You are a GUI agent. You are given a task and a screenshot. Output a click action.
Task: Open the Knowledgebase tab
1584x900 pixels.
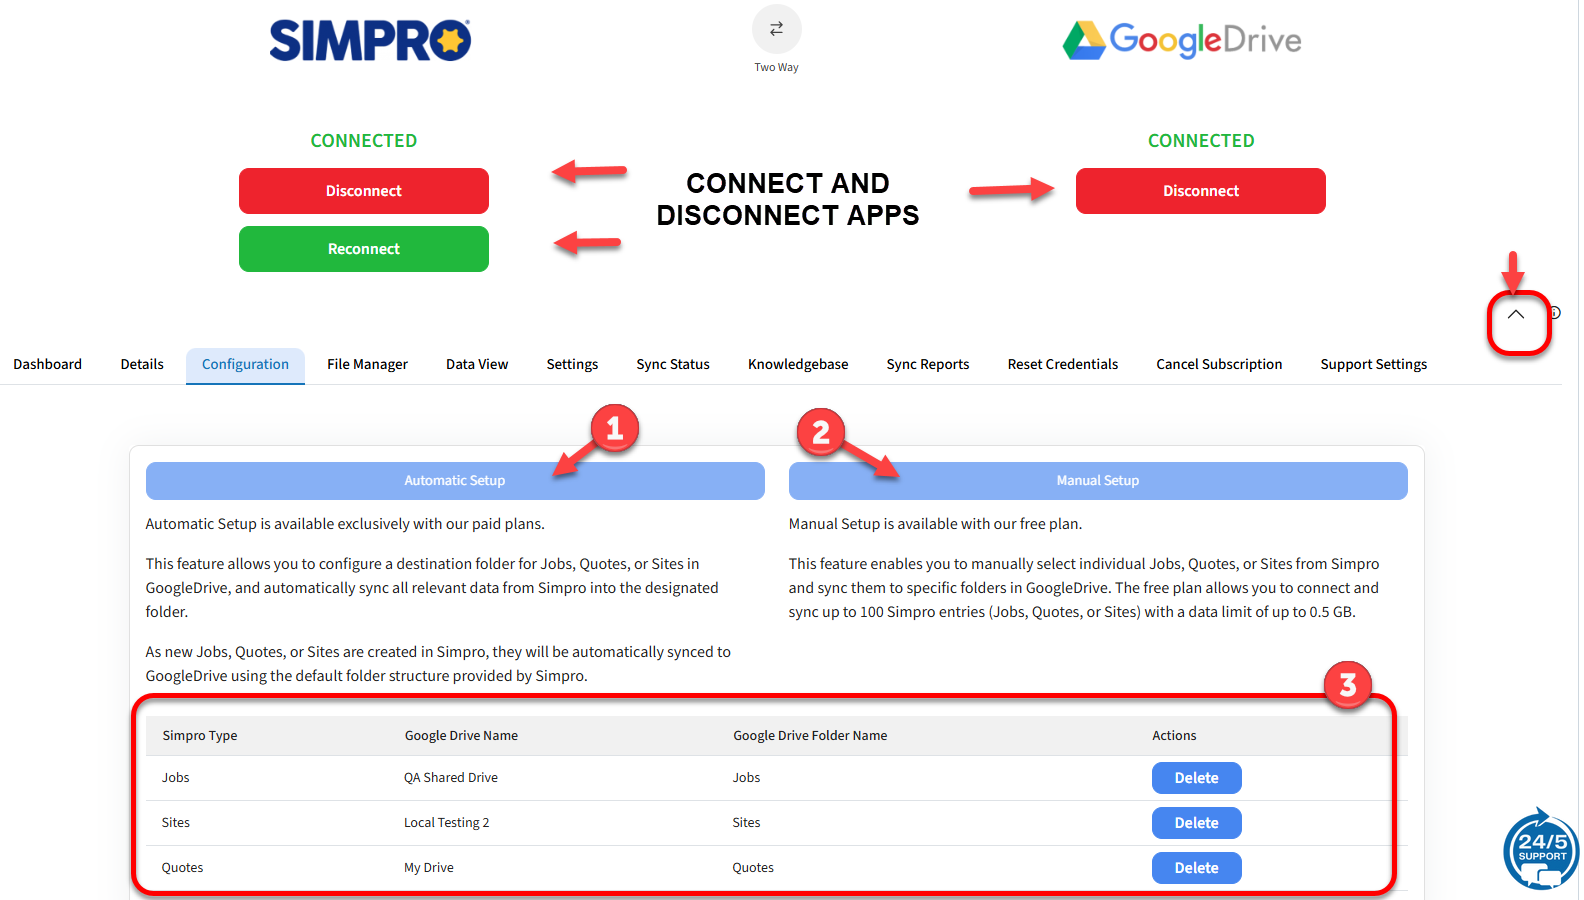[798, 365]
